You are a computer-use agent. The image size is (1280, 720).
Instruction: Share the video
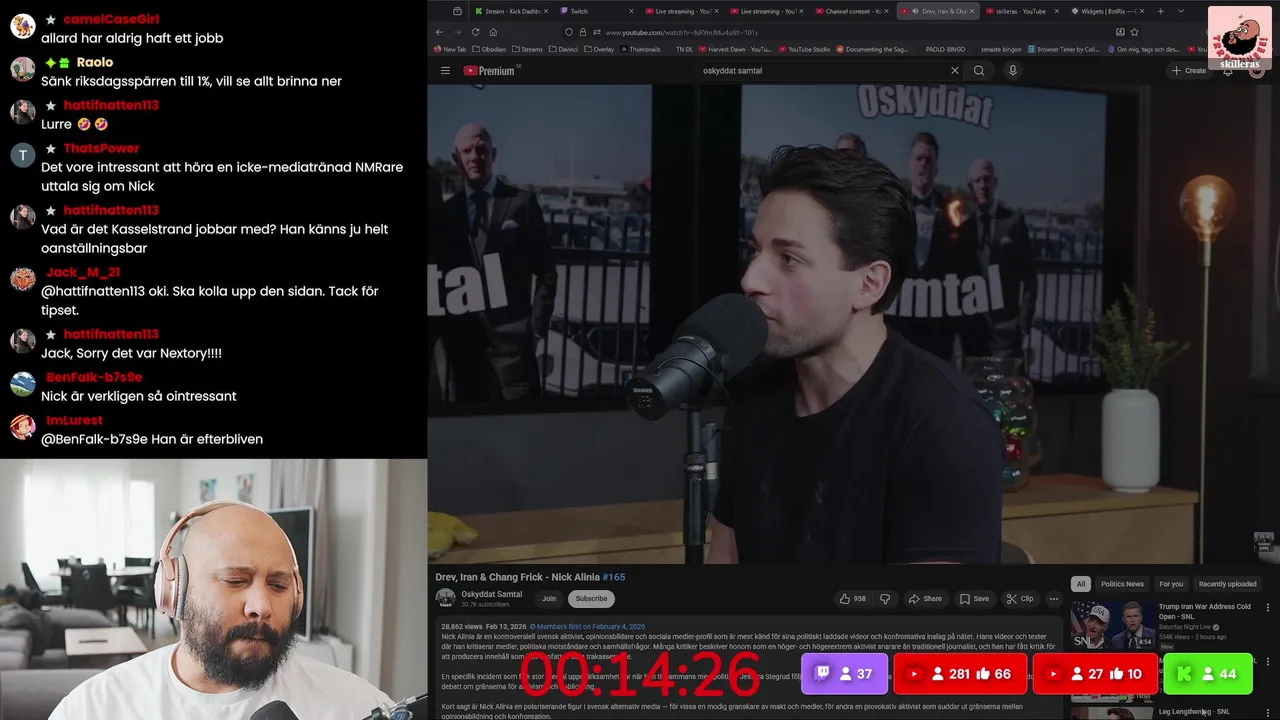click(x=925, y=599)
